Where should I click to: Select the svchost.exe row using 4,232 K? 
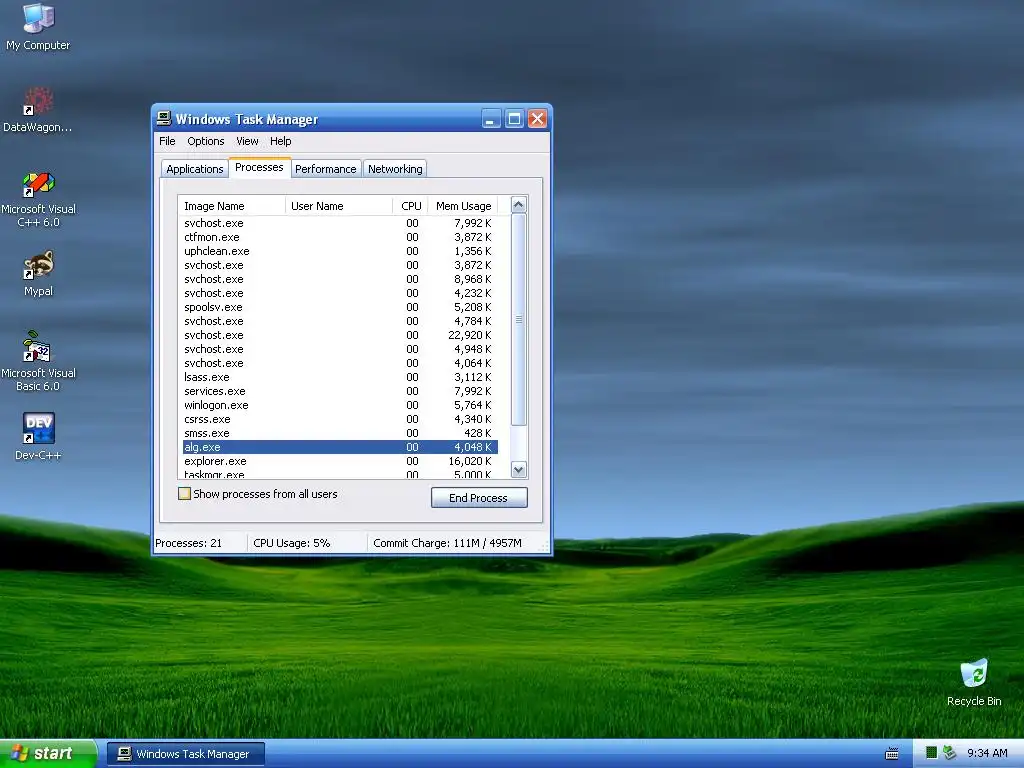[340, 293]
